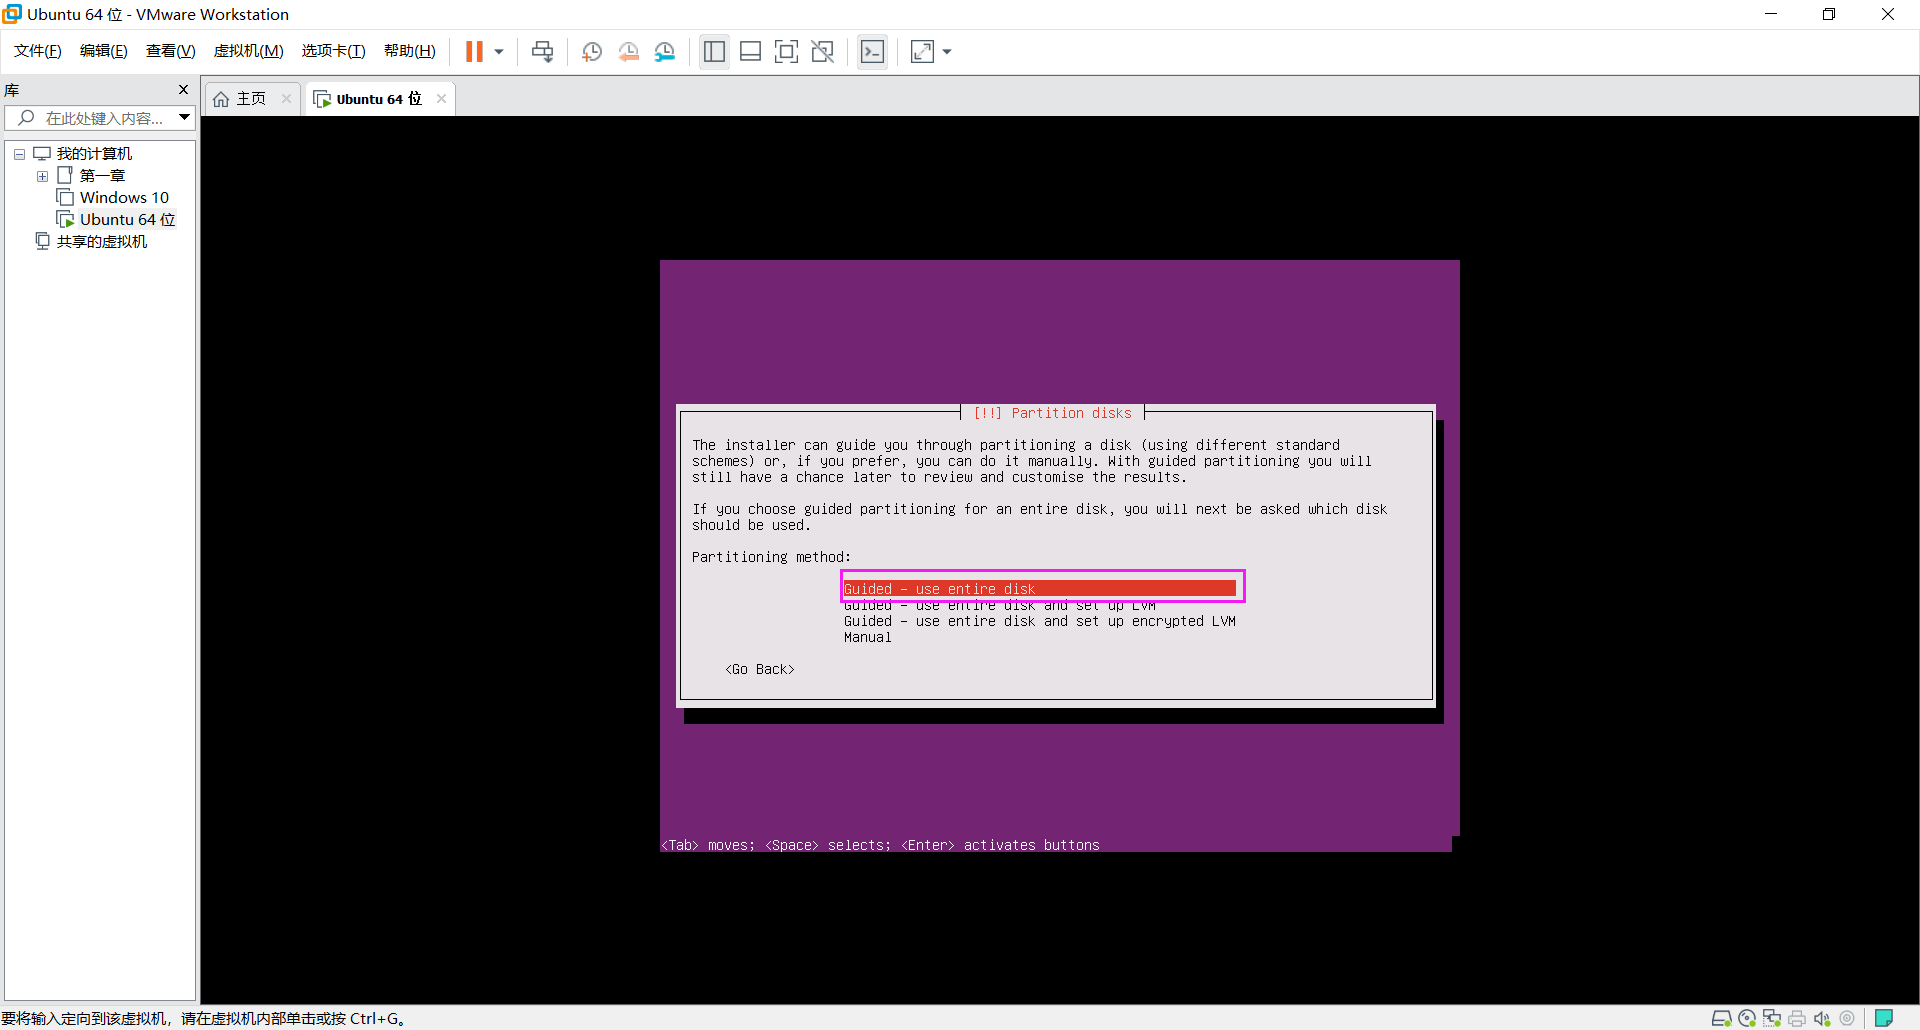Screen dimensions: 1920x1030
Task: Close the 主页 tab
Action: click(x=286, y=99)
